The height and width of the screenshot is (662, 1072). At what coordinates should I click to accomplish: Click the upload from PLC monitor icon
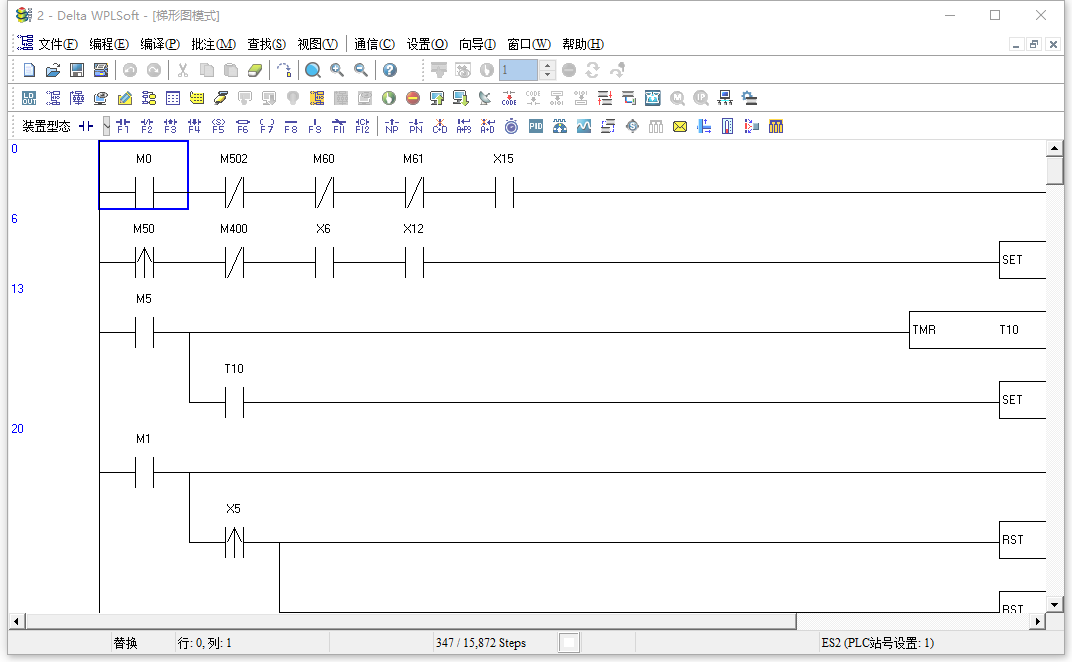point(437,98)
